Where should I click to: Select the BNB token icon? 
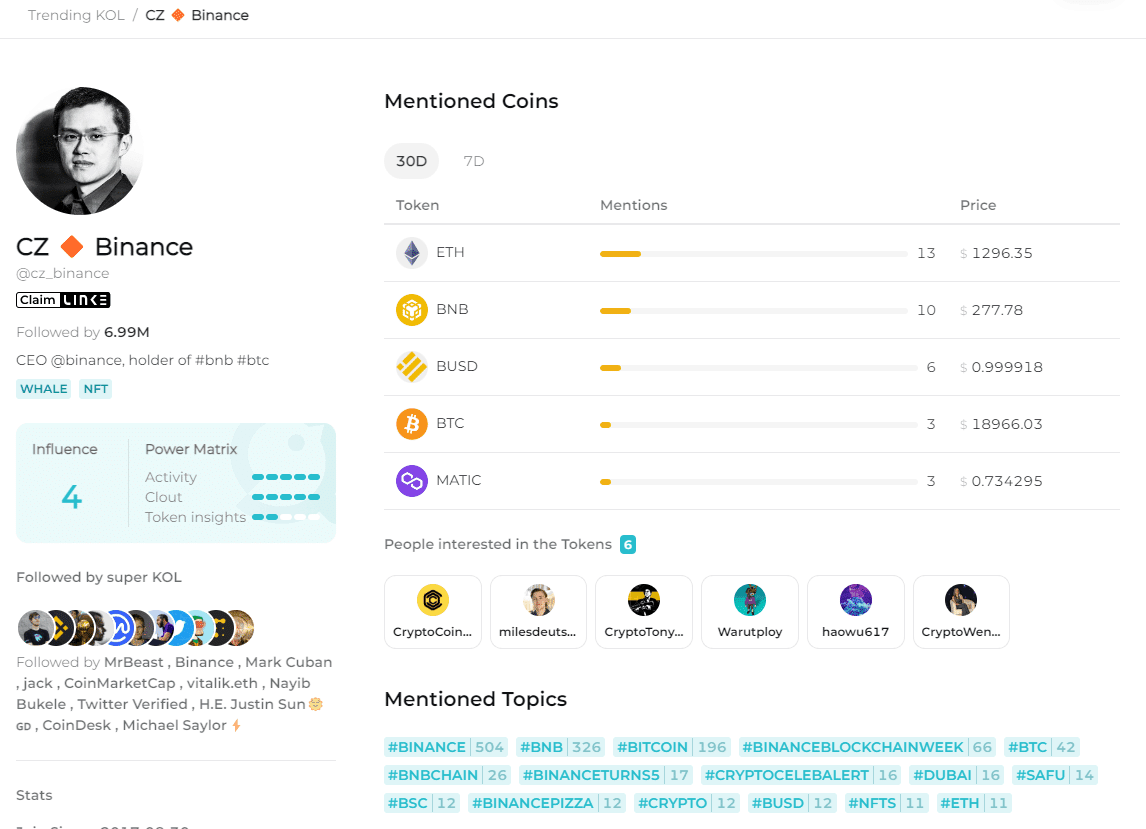(x=411, y=310)
